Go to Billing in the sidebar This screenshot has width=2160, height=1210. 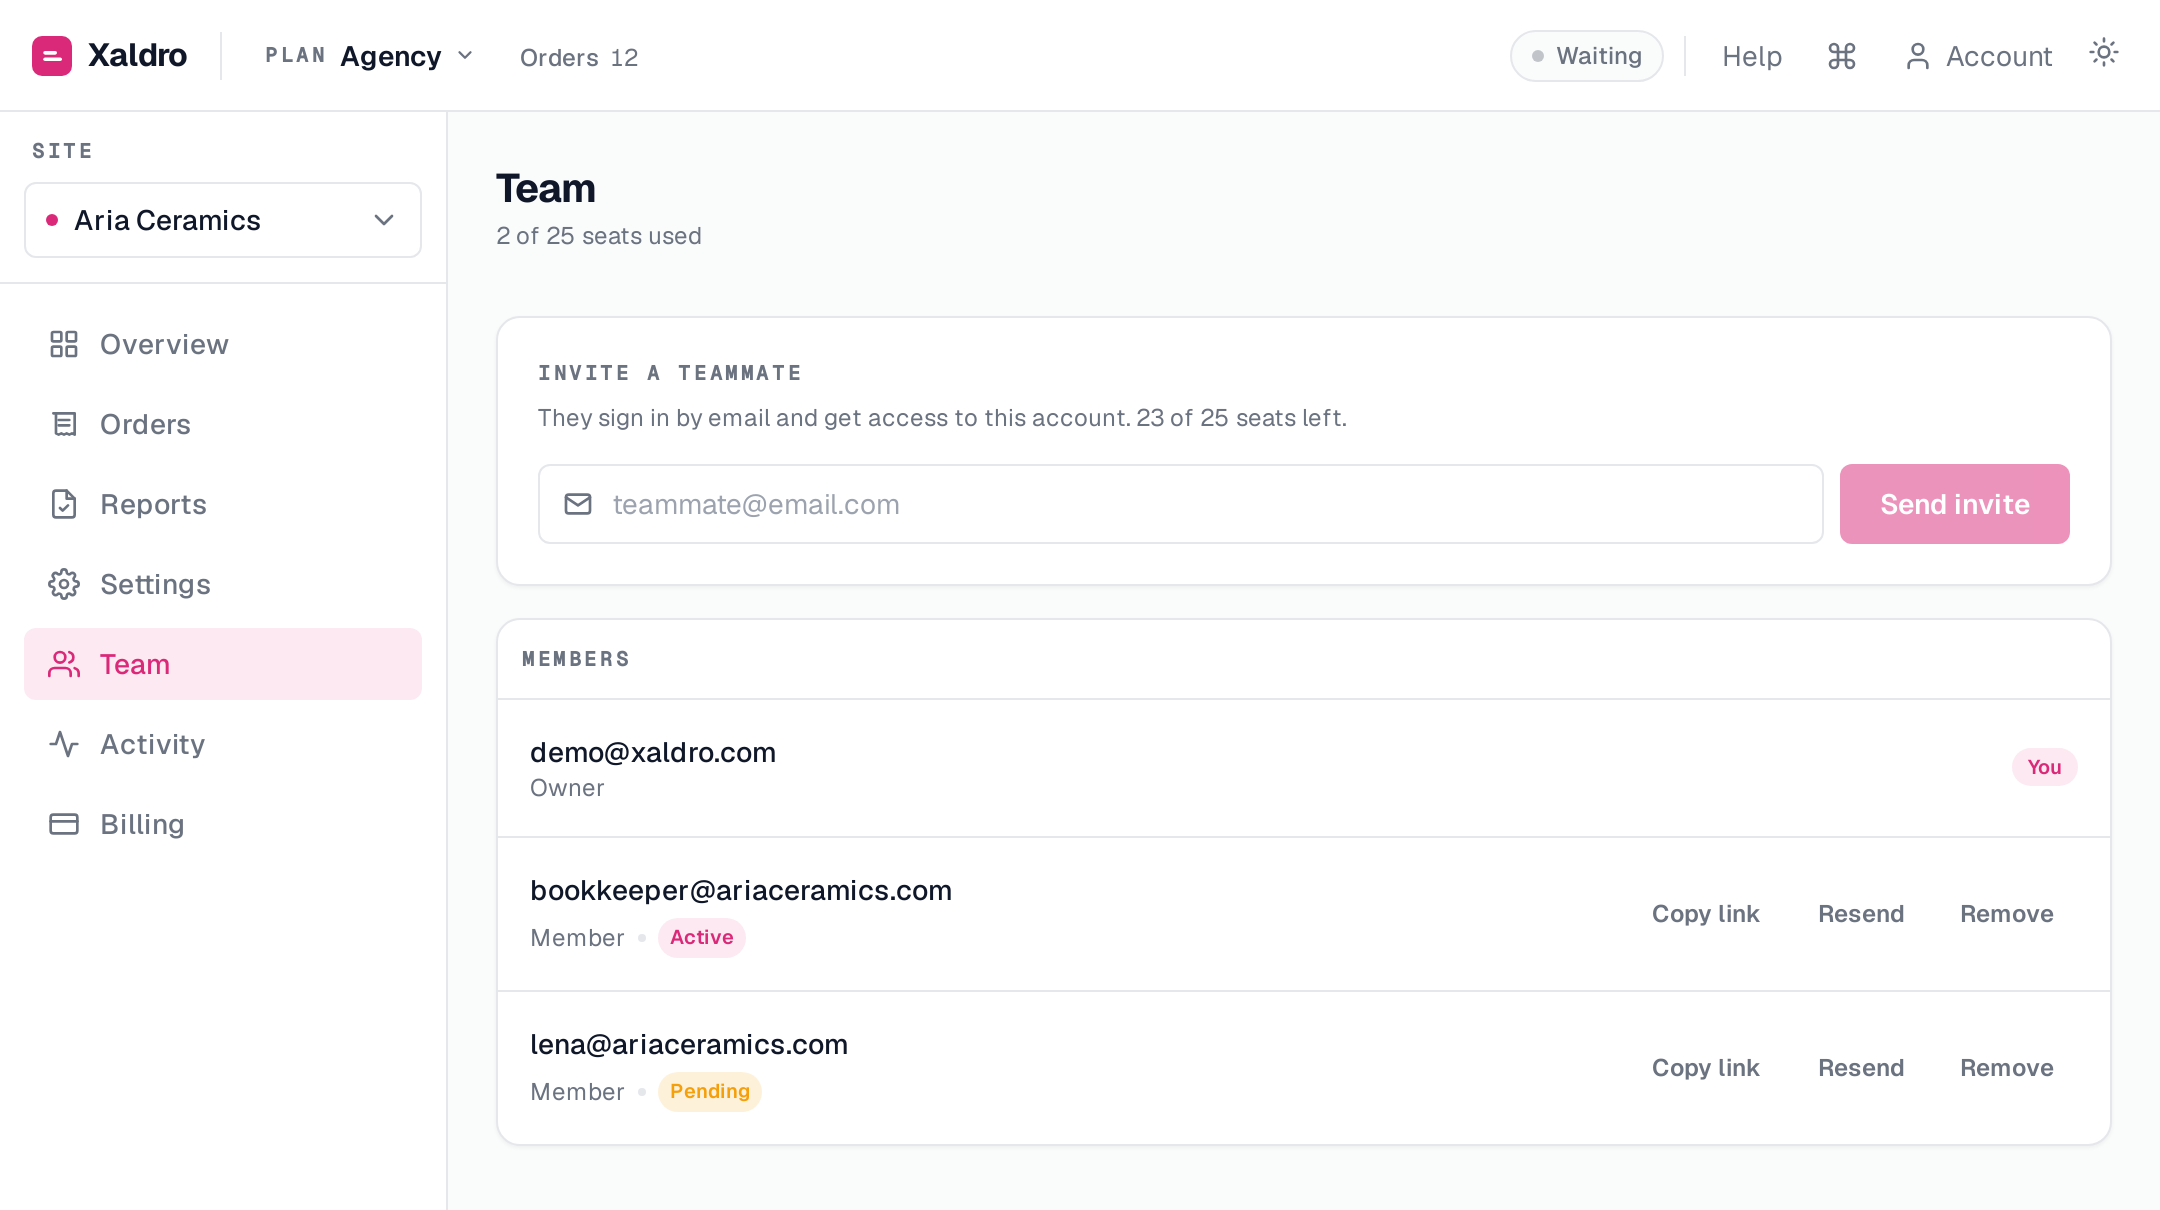[223, 824]
